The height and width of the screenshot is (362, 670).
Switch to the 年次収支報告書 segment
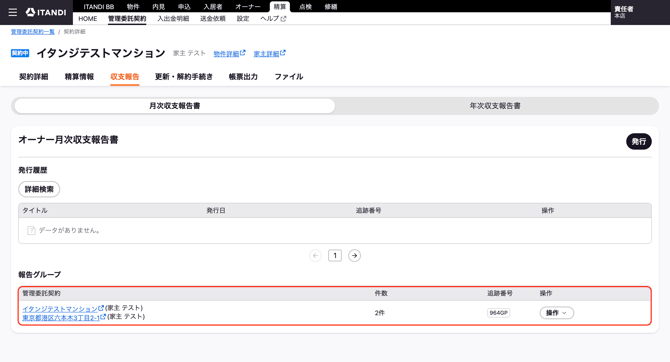(x=495, y=106)
